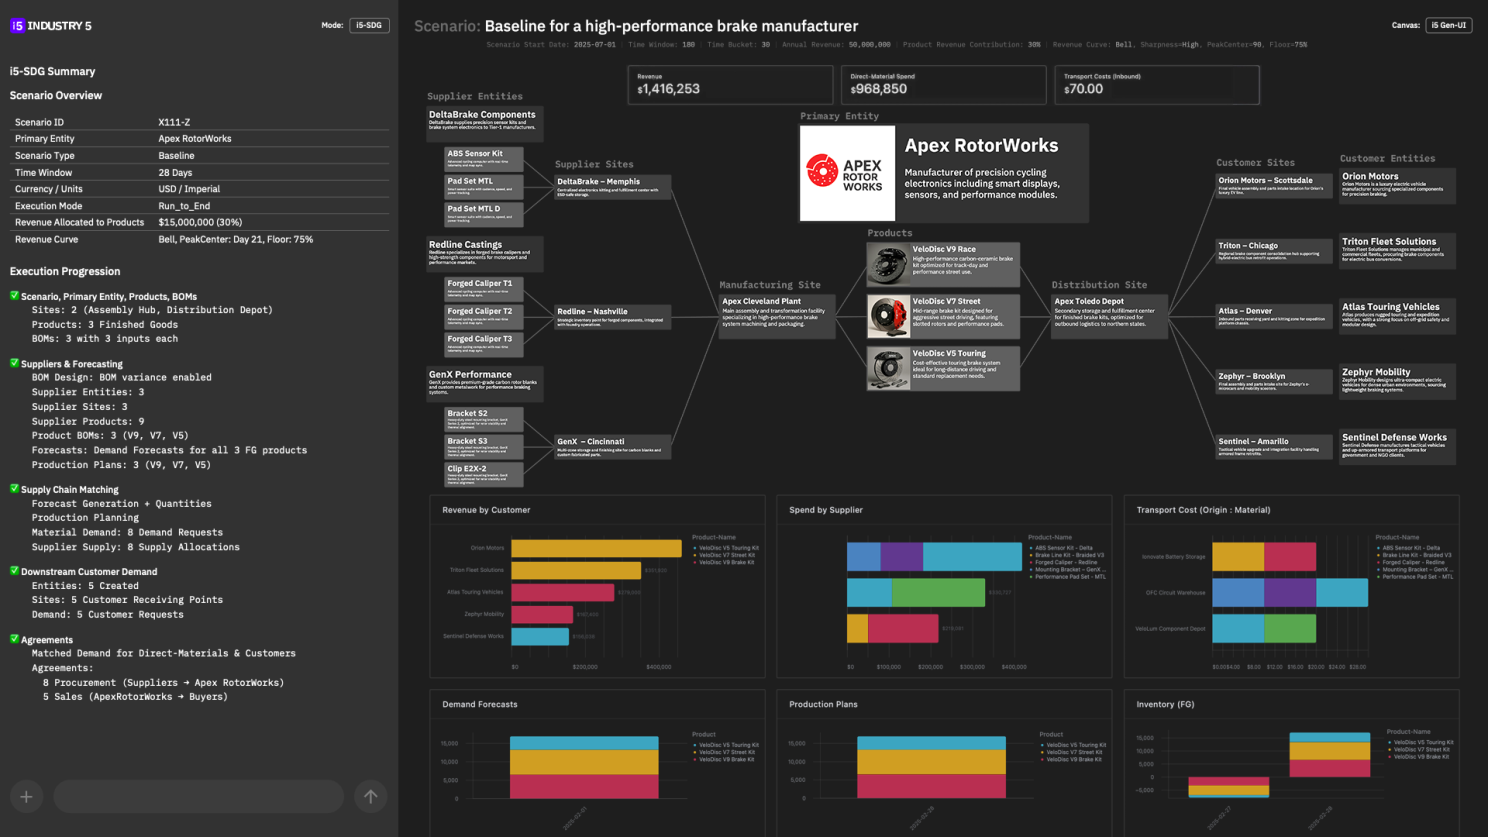Open the Apex Cleveland Plant manufacturing node
Screen dimensions: 1488x837
click(x=777, y=315)
